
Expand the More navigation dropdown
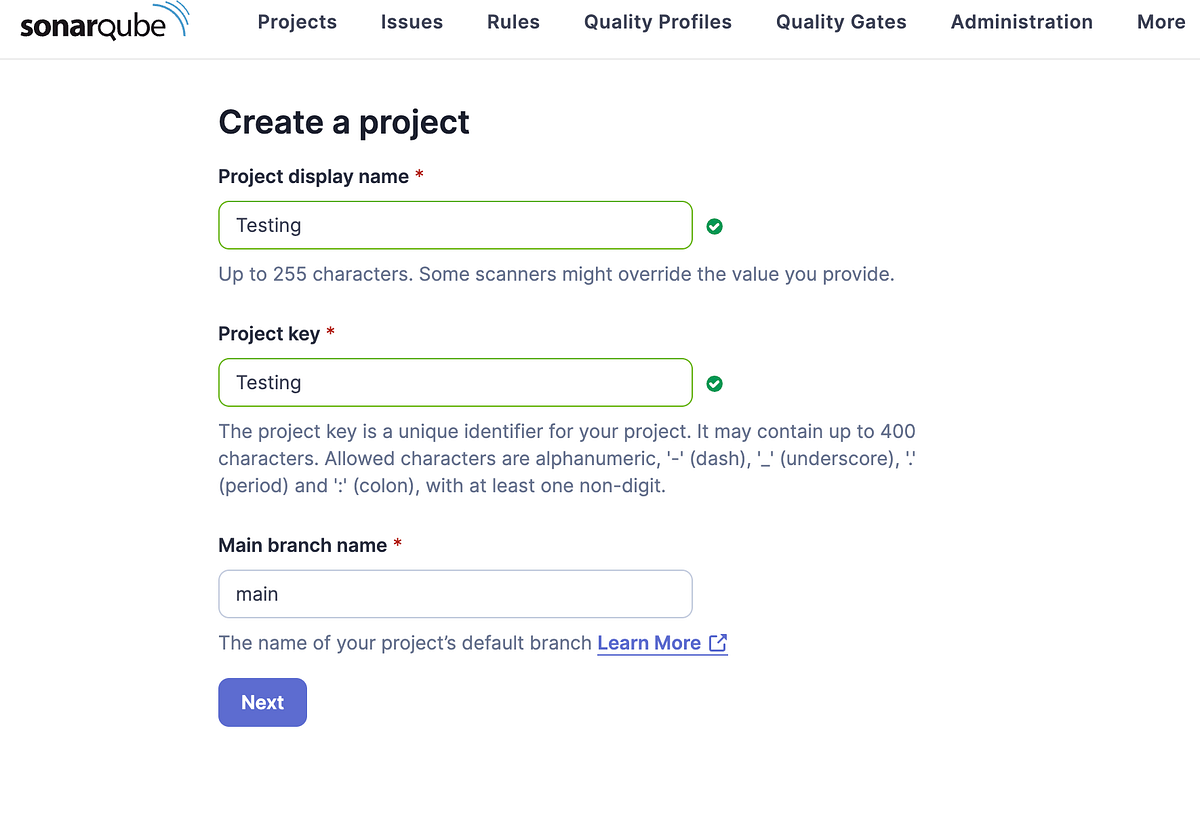click(1160, 22)
